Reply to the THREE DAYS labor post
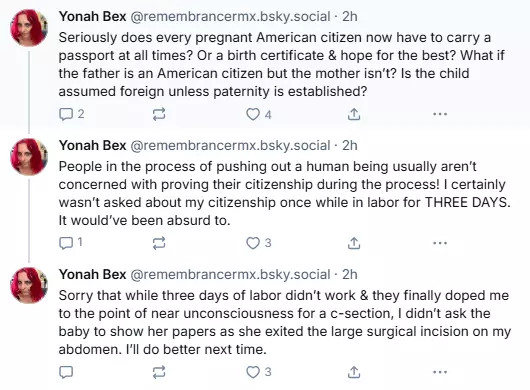Image resolution: width=530 pixels, height=390 pixels. (71, 243)
